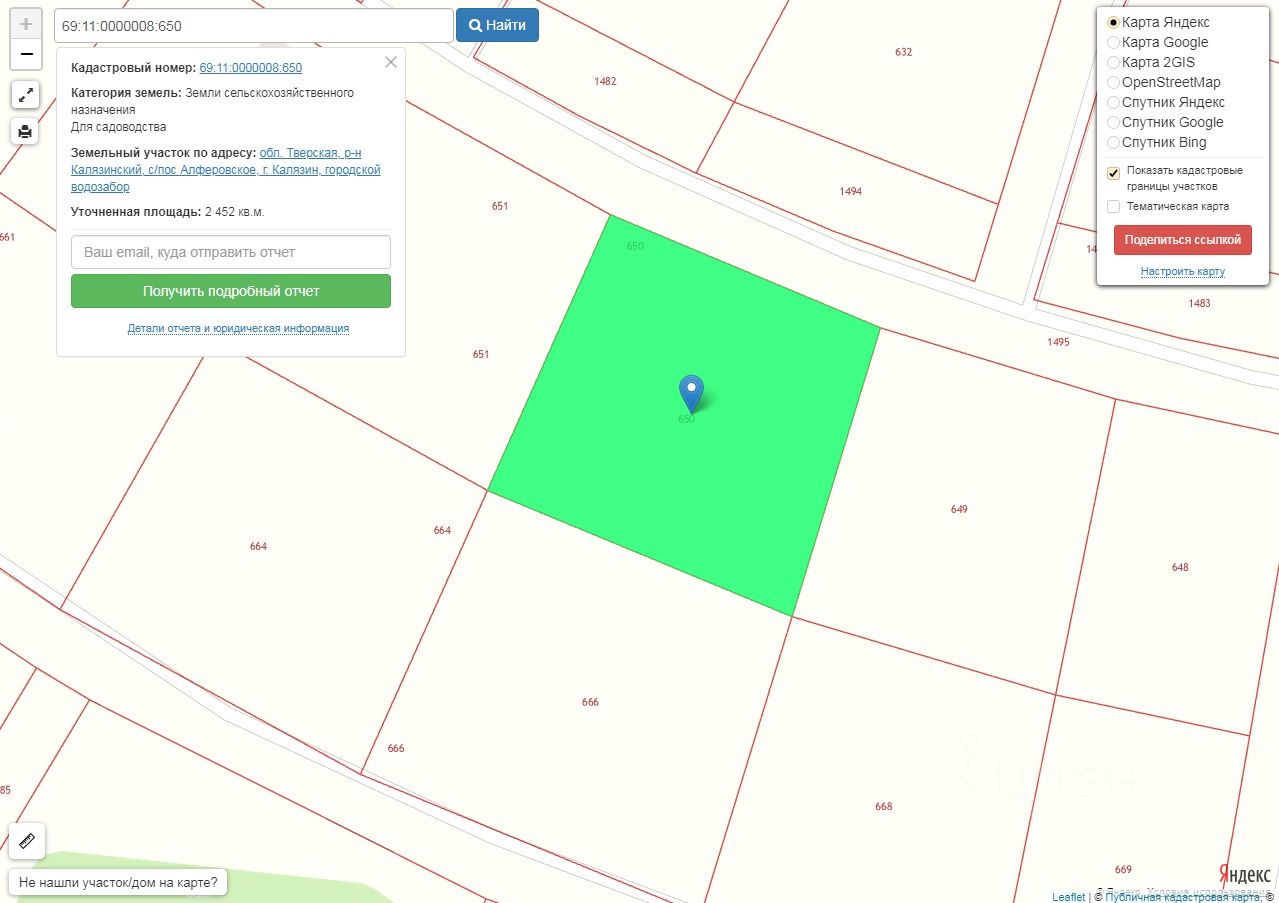Click parcel label 649 on map

coord(959,509)
